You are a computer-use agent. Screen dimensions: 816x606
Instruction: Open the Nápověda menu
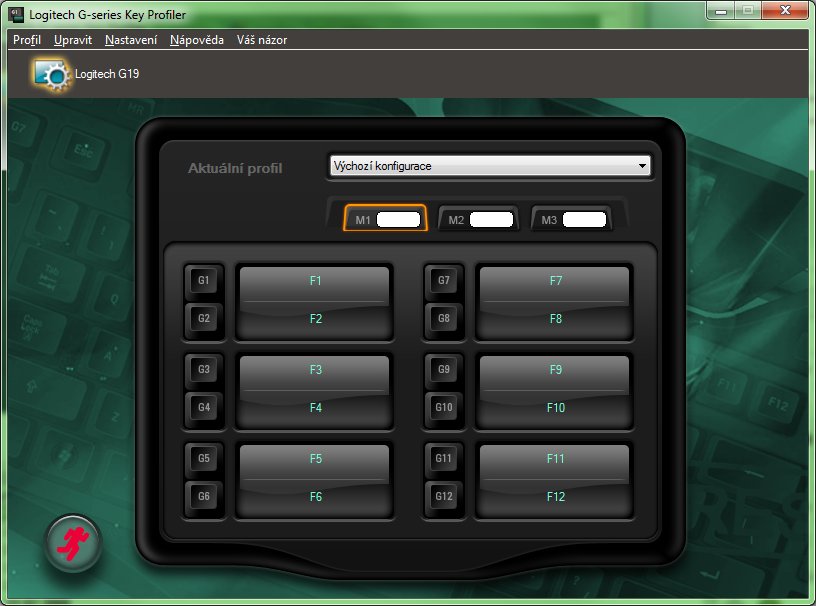point(197,40)
